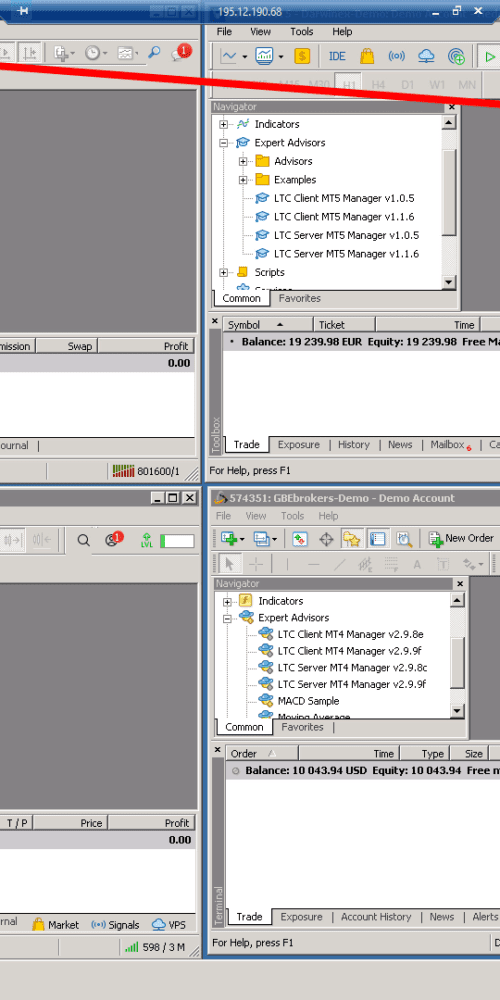Screen dimensions: 500x1000
Task: Click the black magnifier beside the account badge
Action: click(84, 540)
